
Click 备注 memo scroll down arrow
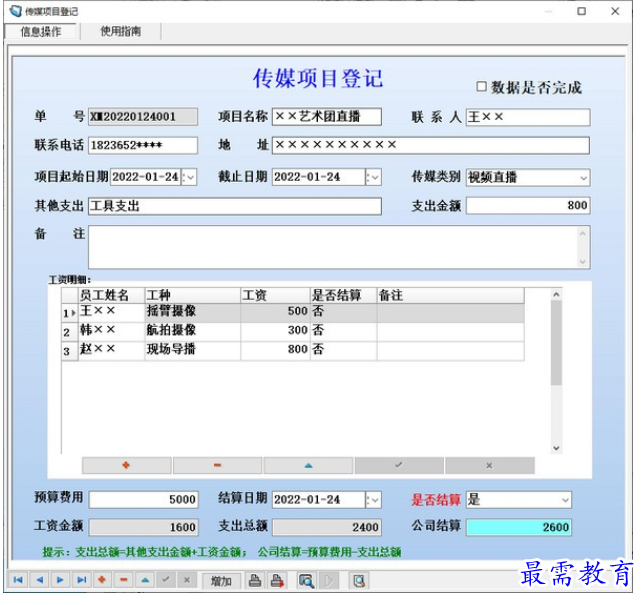[583, 262]
